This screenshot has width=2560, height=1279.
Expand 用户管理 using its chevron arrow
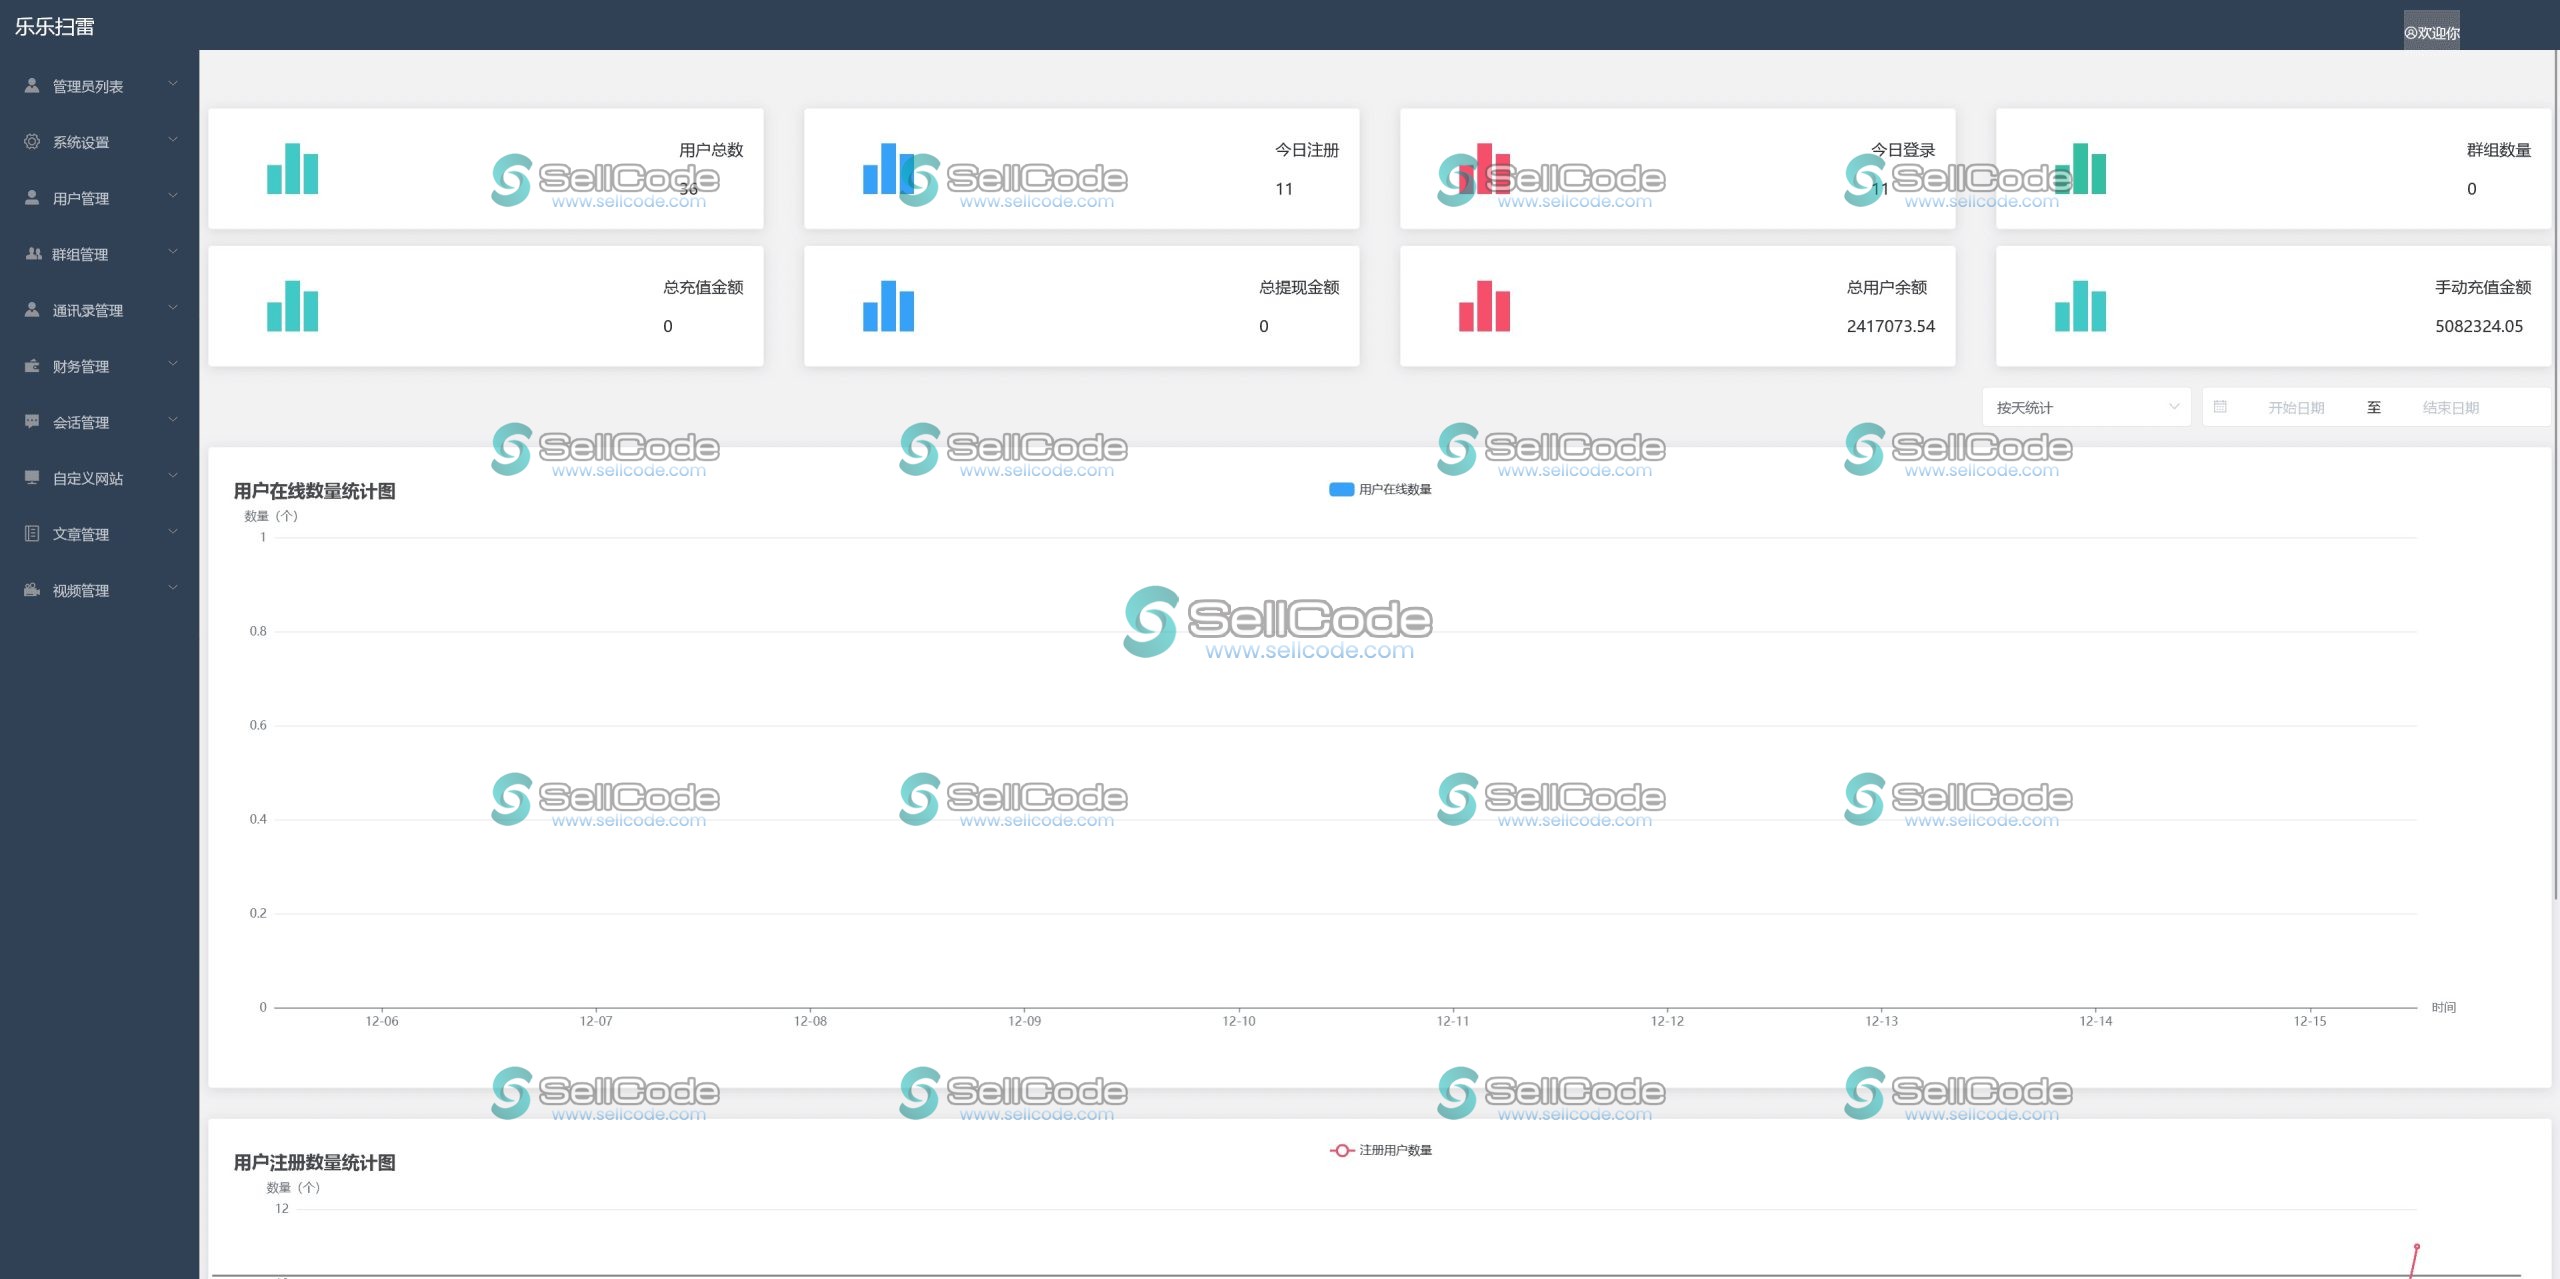pos(173,196)
